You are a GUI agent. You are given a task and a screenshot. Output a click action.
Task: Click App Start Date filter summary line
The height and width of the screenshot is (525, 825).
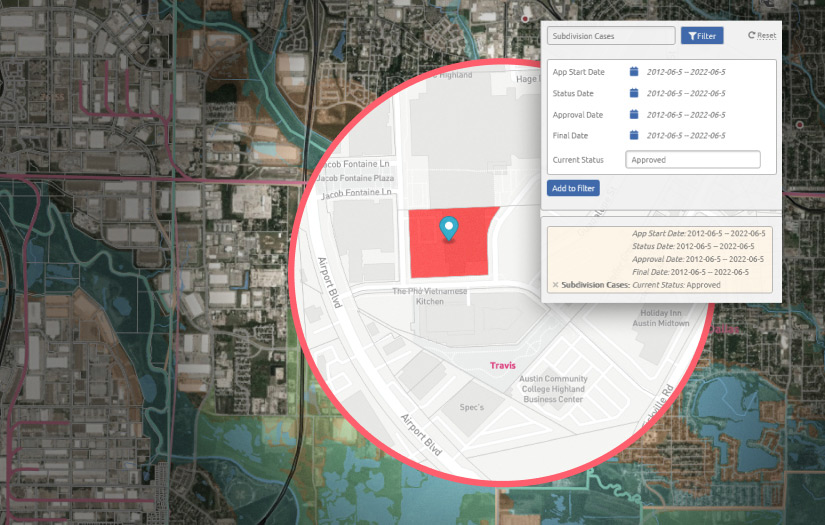699,233
